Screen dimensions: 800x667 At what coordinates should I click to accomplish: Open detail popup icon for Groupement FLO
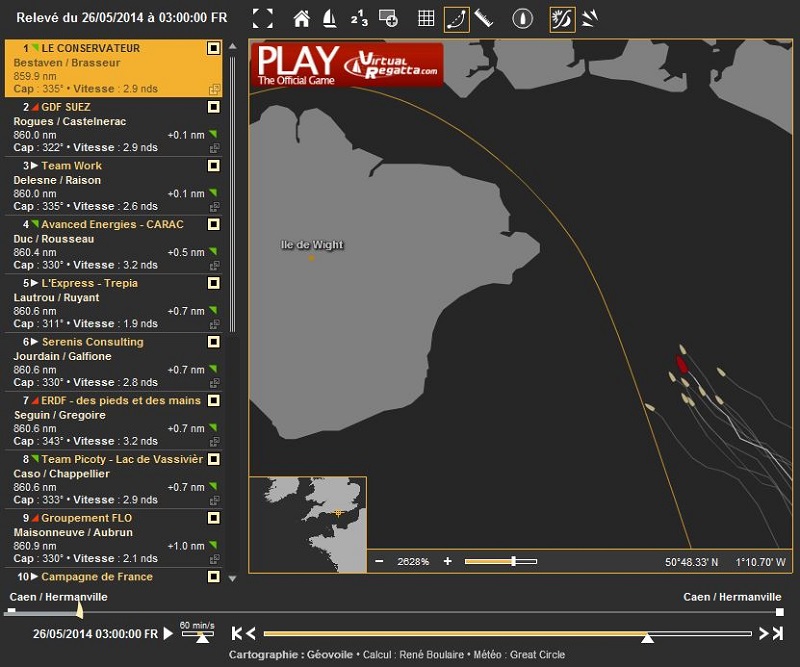click(x=215, y=559)
